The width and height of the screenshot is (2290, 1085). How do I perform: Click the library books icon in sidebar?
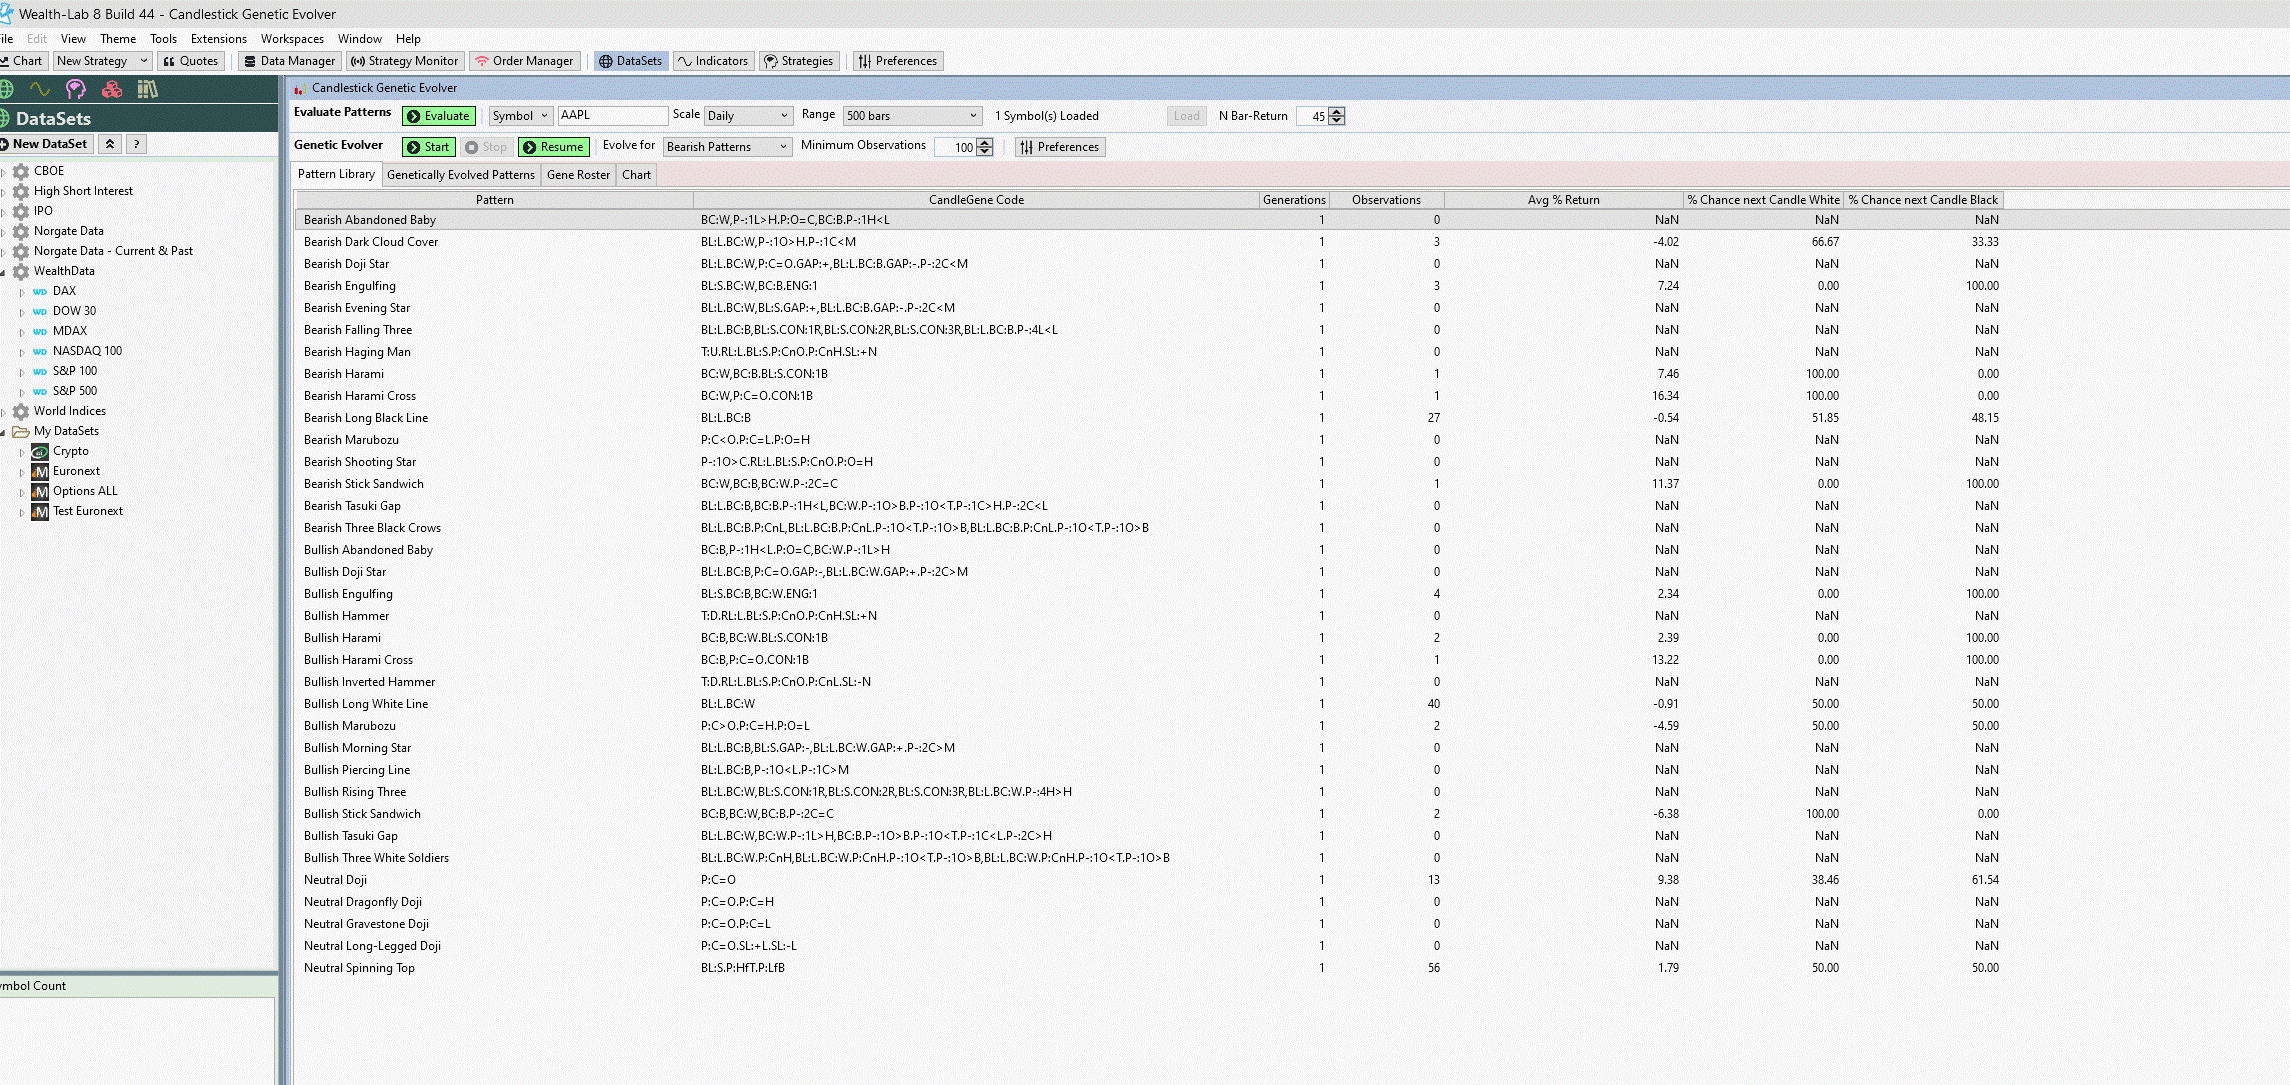pyautogui.click(x=148, y=89)
